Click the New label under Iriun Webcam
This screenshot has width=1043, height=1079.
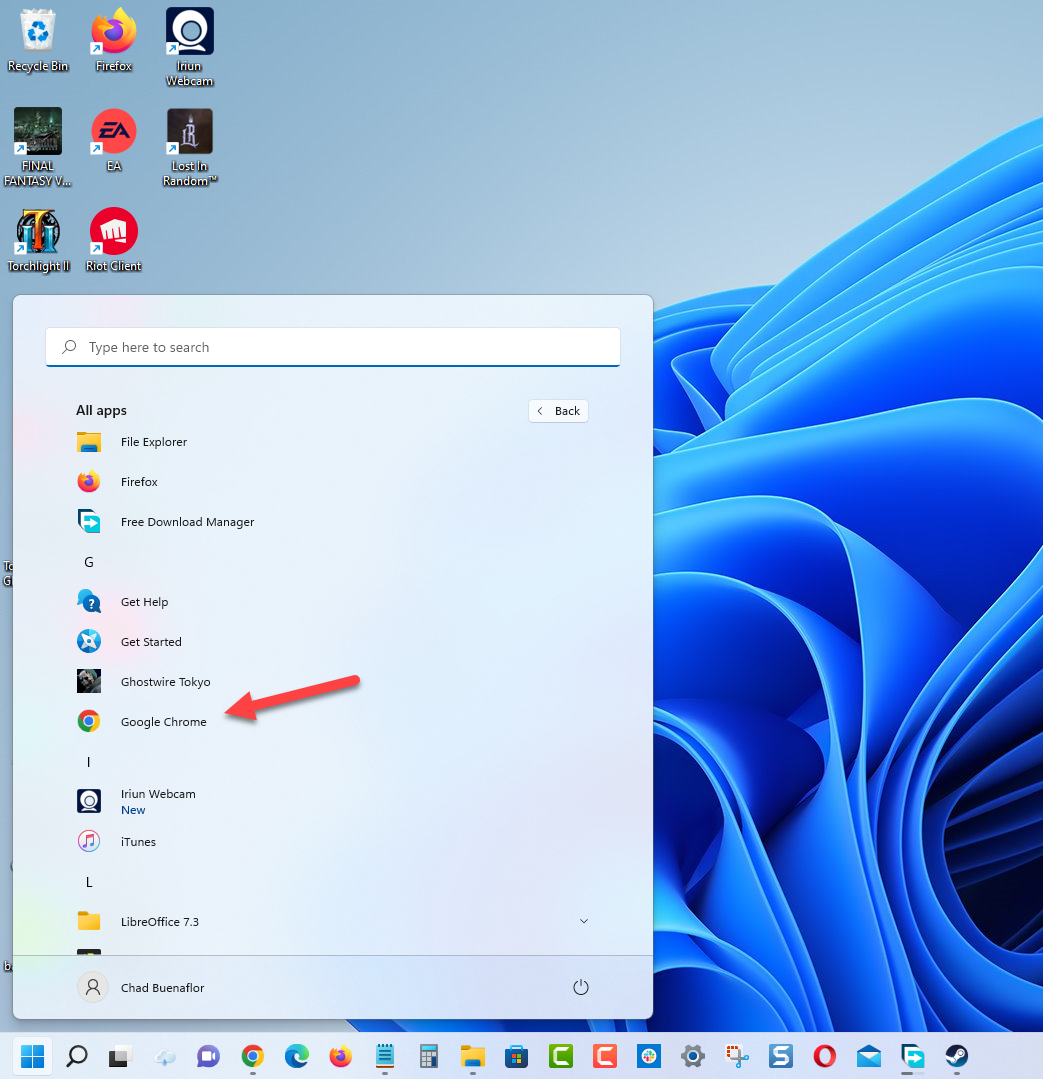click(133, 810)
